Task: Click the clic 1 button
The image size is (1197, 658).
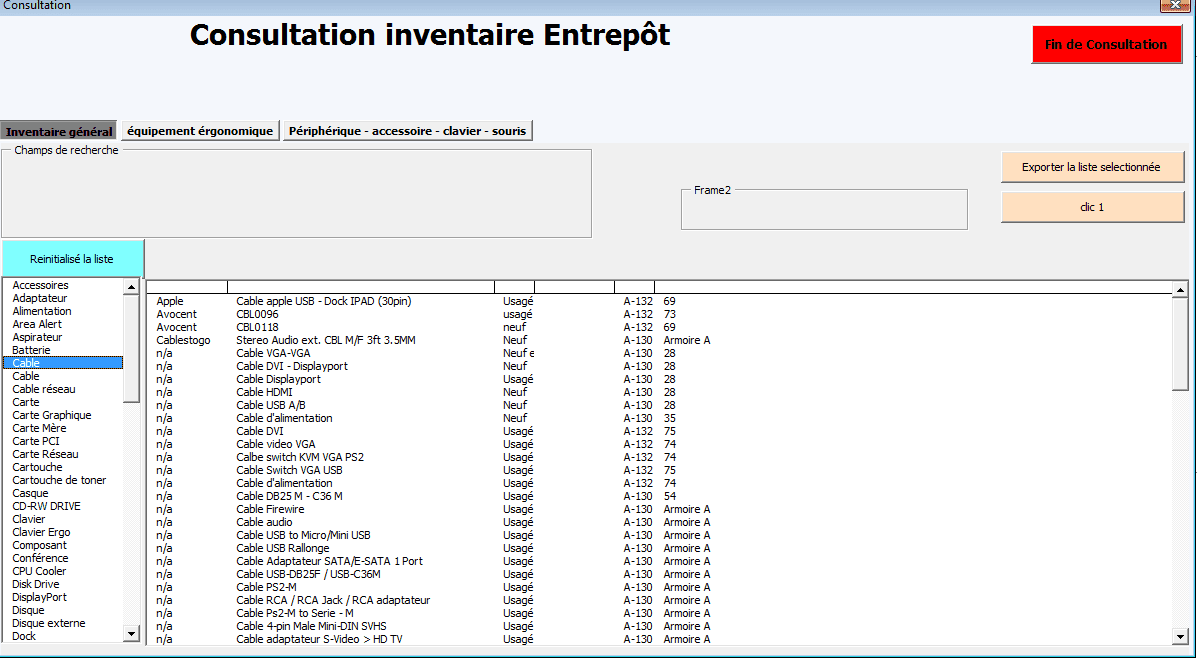Action: [1092, 207]
